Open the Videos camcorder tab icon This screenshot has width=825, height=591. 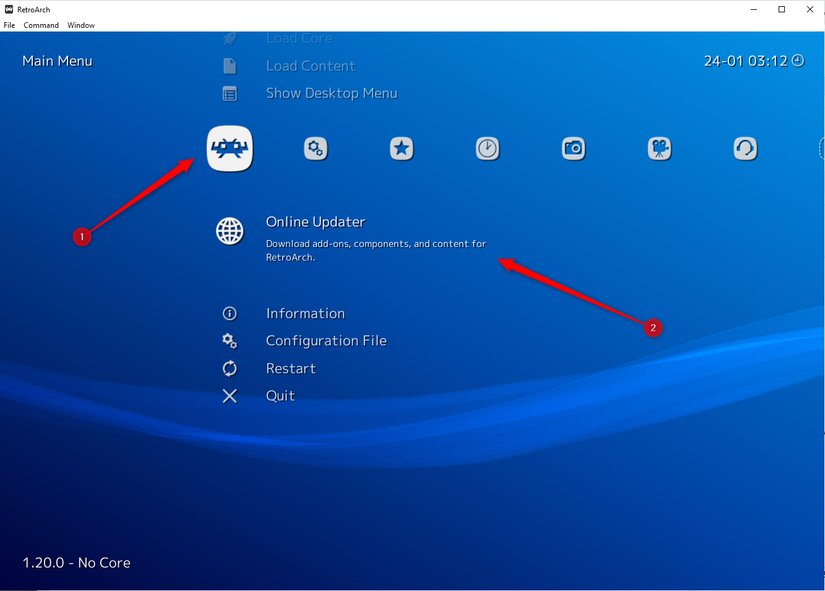click(x=659, y=149)
